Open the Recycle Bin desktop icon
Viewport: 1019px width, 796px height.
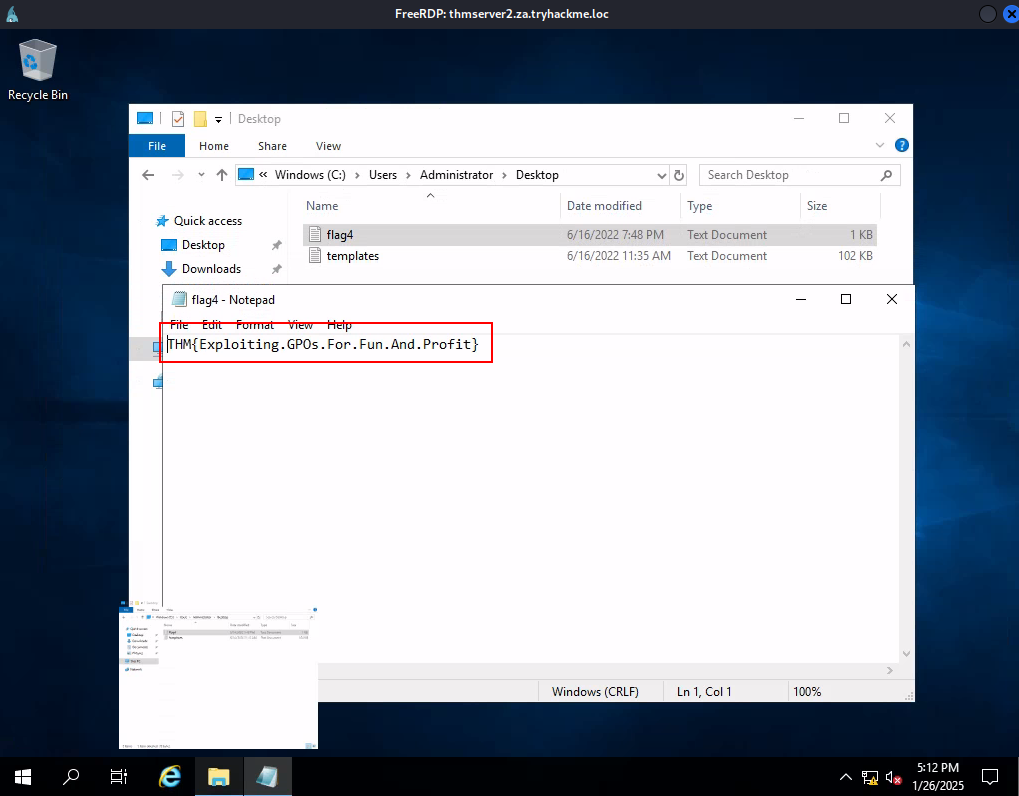[x=38, y=70]
